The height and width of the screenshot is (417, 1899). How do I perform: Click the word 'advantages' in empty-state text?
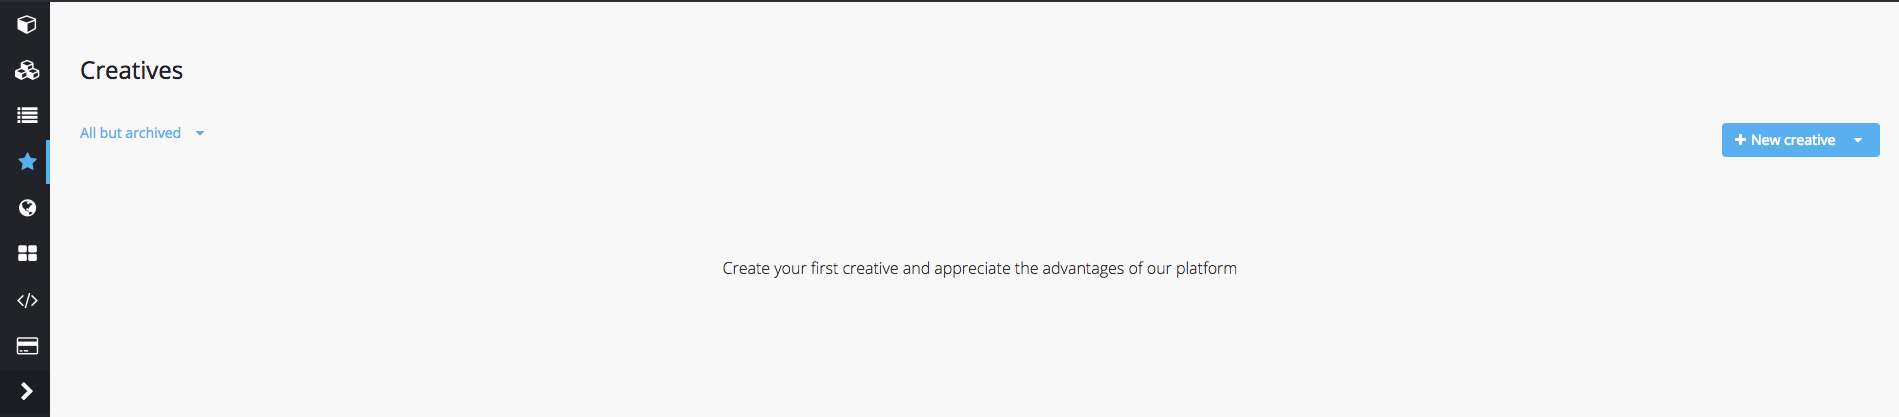pyautogui.click(x=1083, y=268)
